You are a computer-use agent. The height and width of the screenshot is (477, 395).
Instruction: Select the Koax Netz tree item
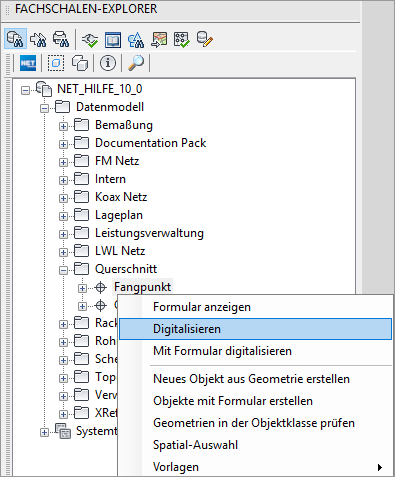pos(121,197)
